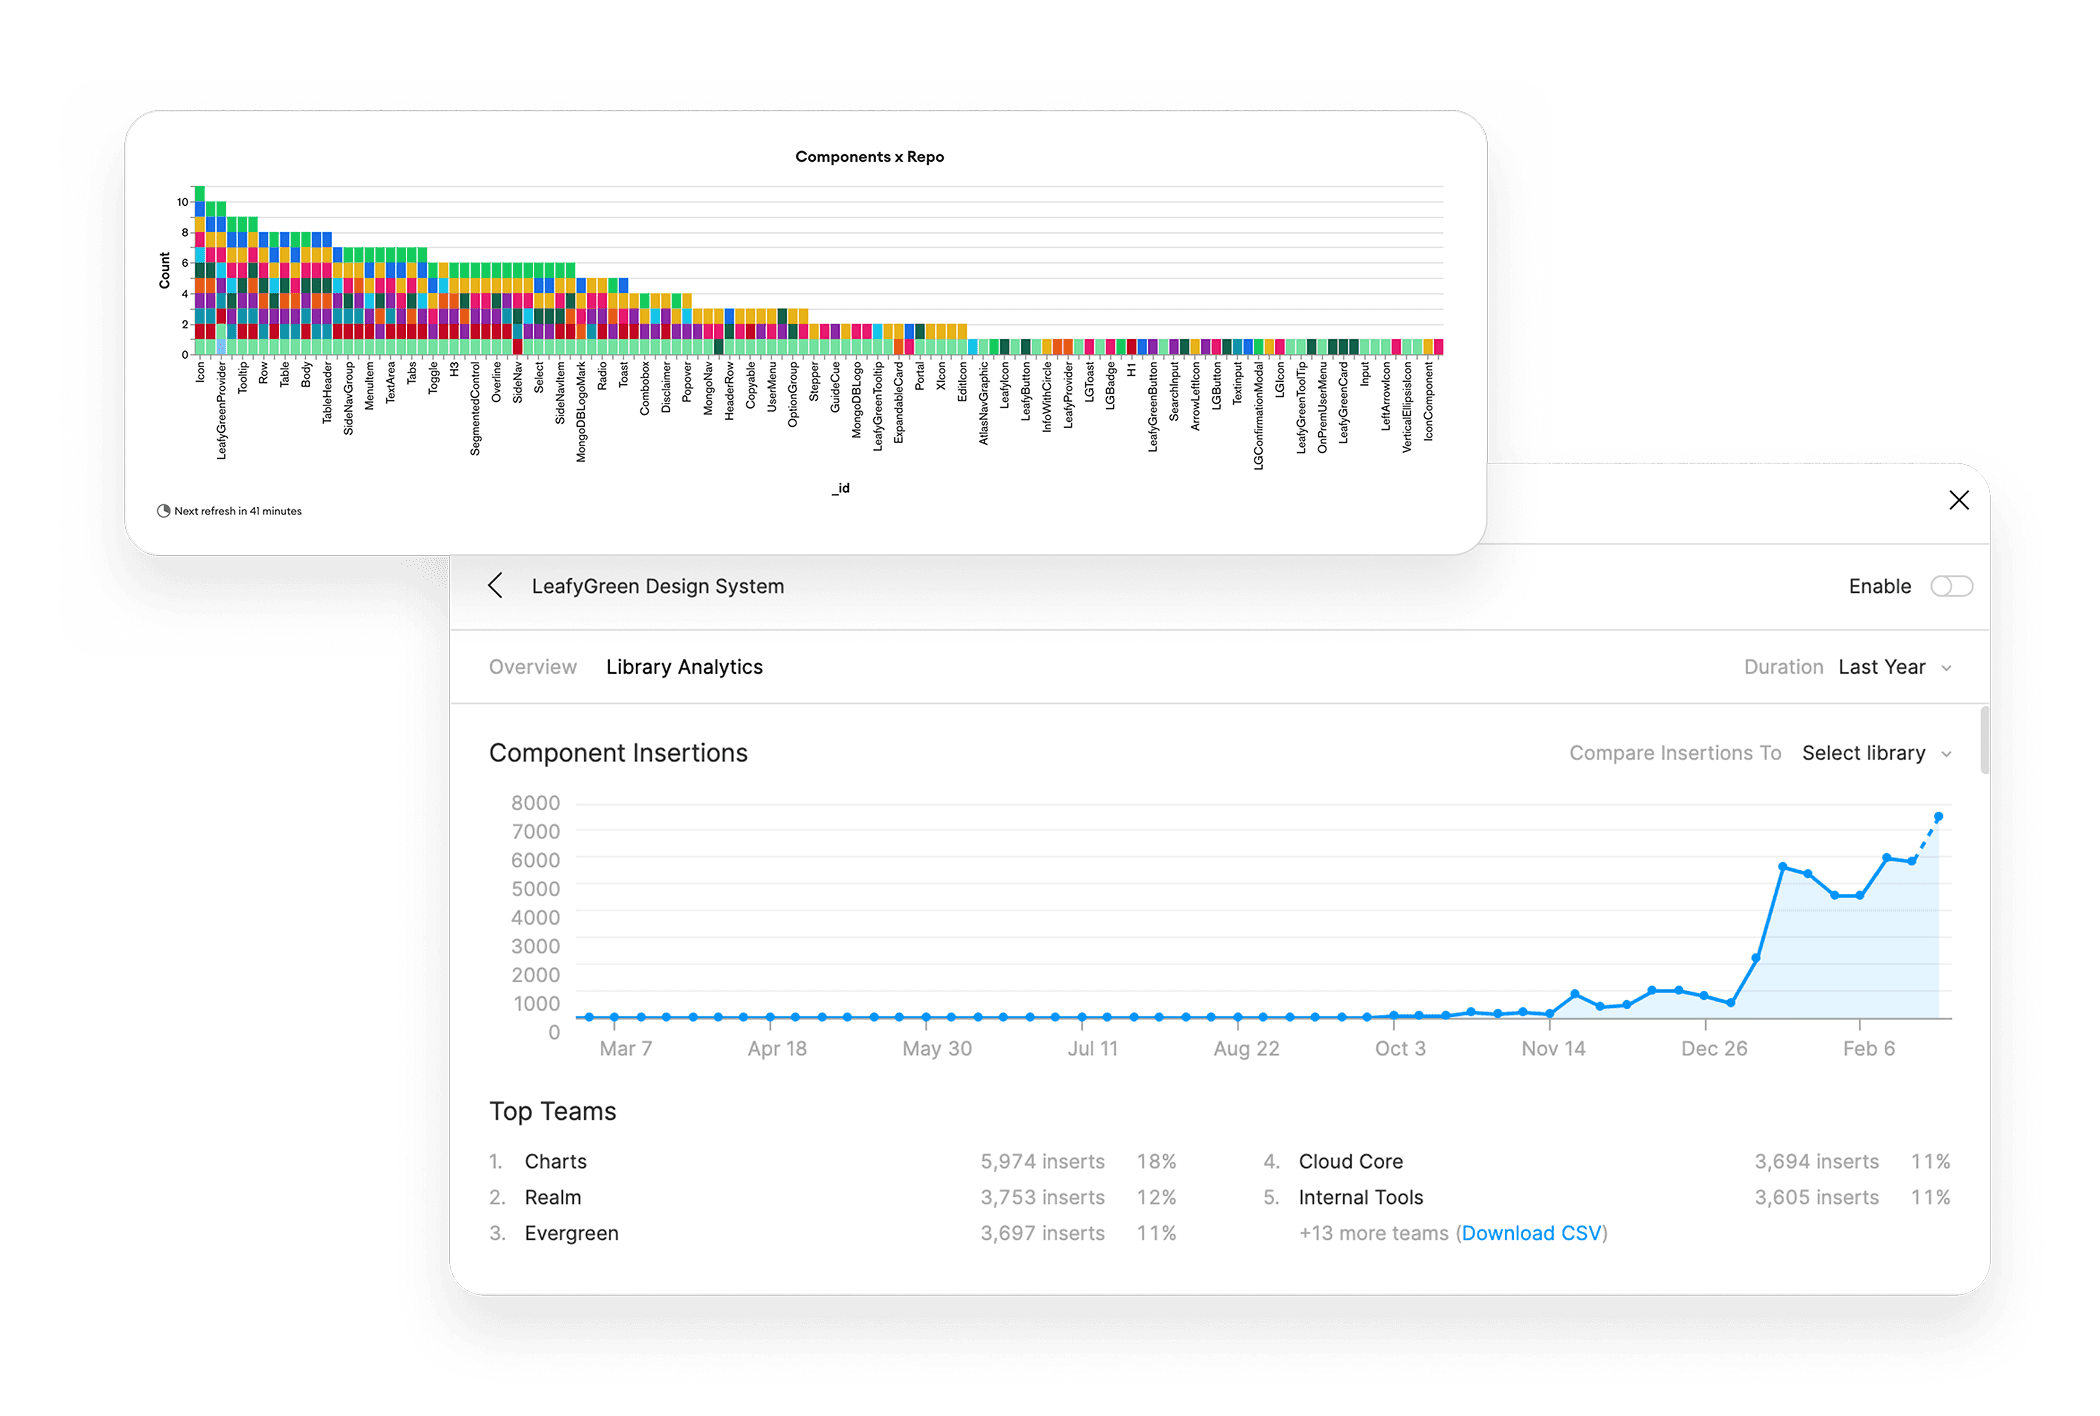Toggle the Enable switch on
The width and height of the screenshot is (2100, 1416).
[1950, 586]
